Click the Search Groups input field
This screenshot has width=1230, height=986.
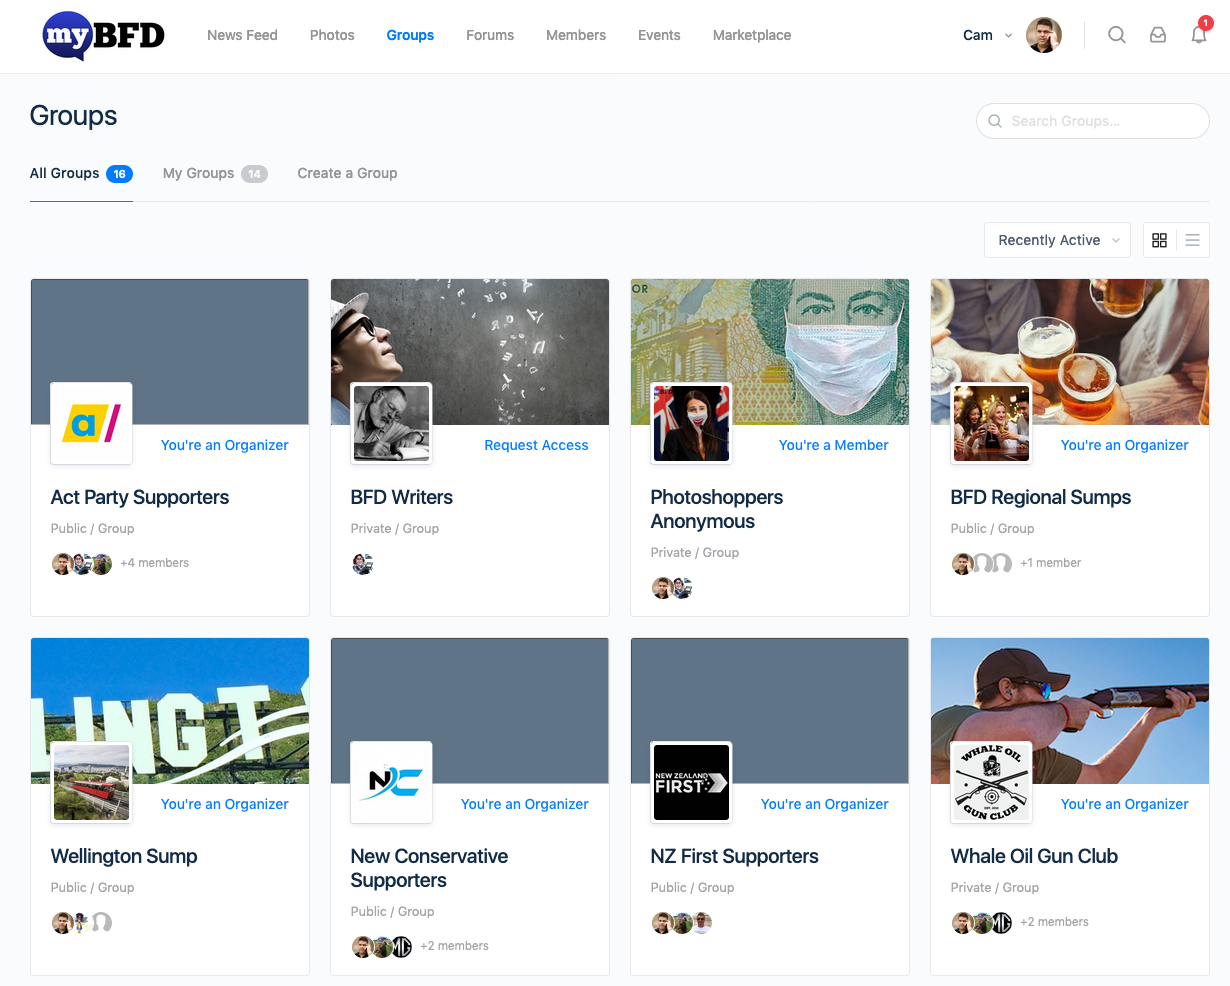1092,121
